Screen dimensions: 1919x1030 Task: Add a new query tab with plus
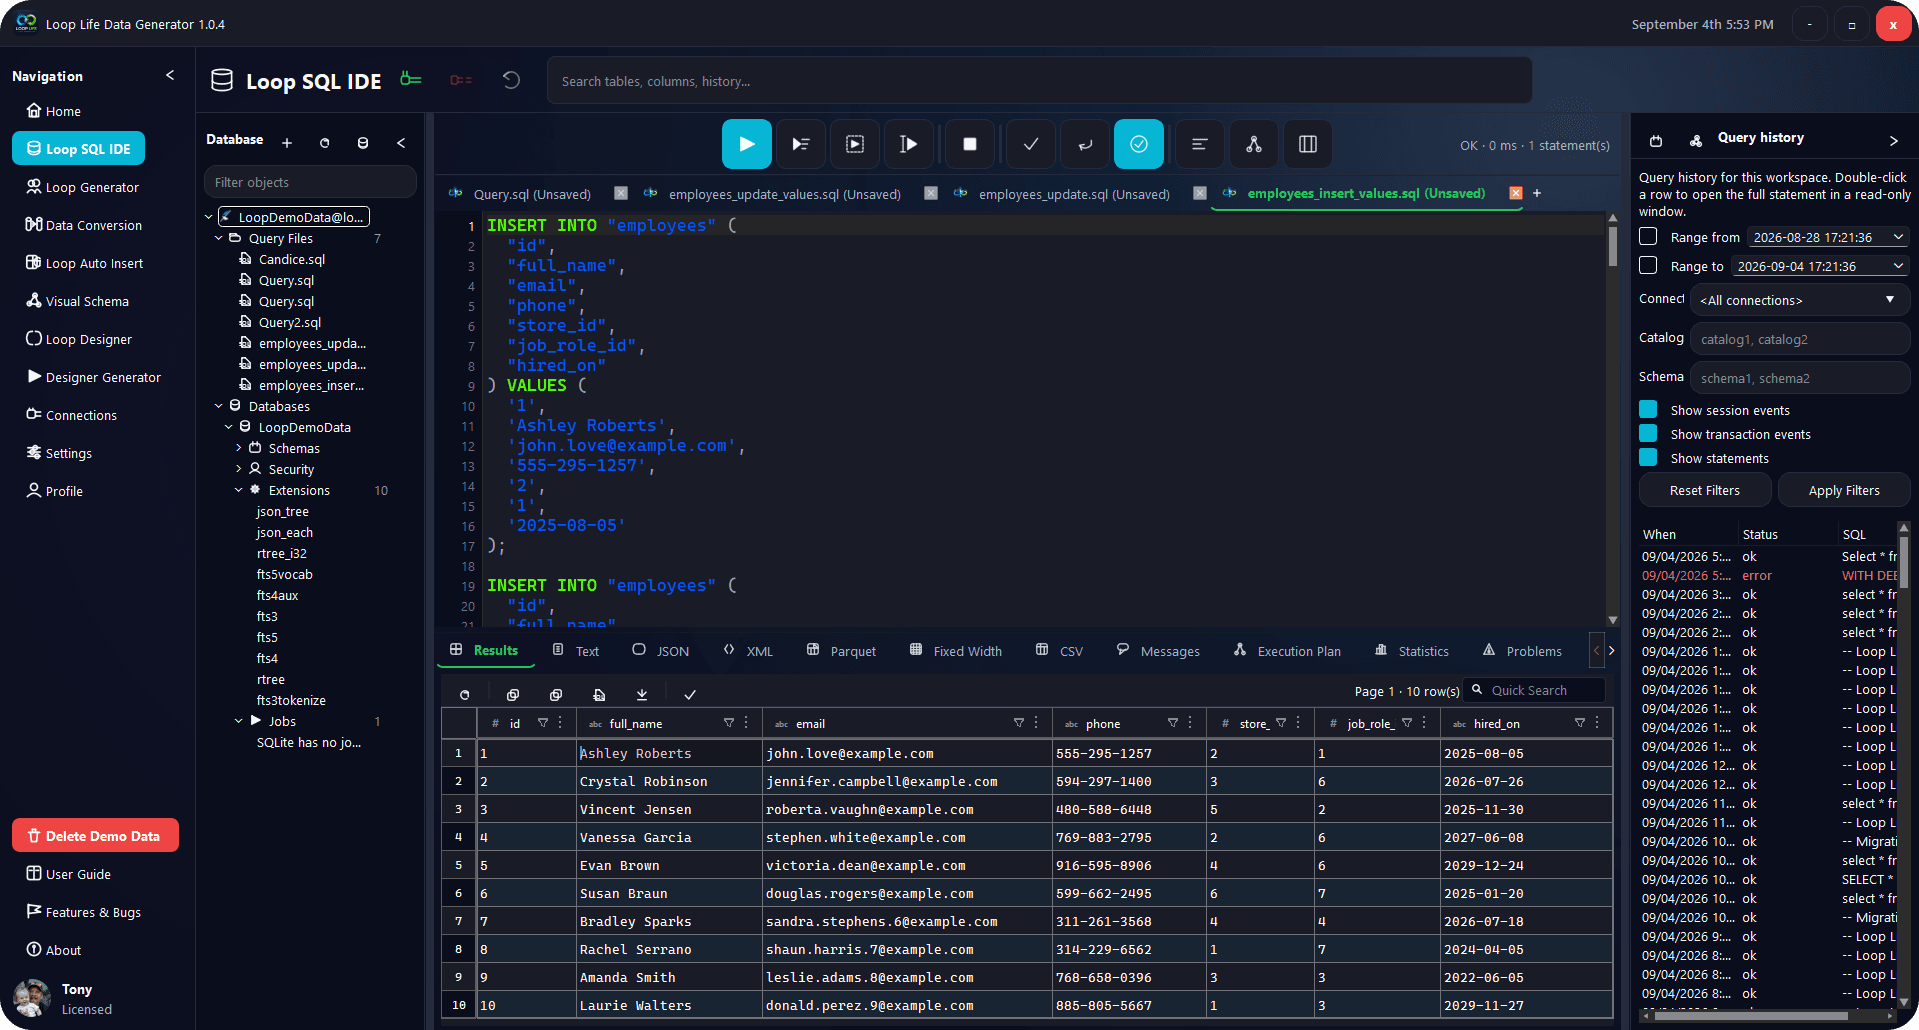click(1537, 193)
